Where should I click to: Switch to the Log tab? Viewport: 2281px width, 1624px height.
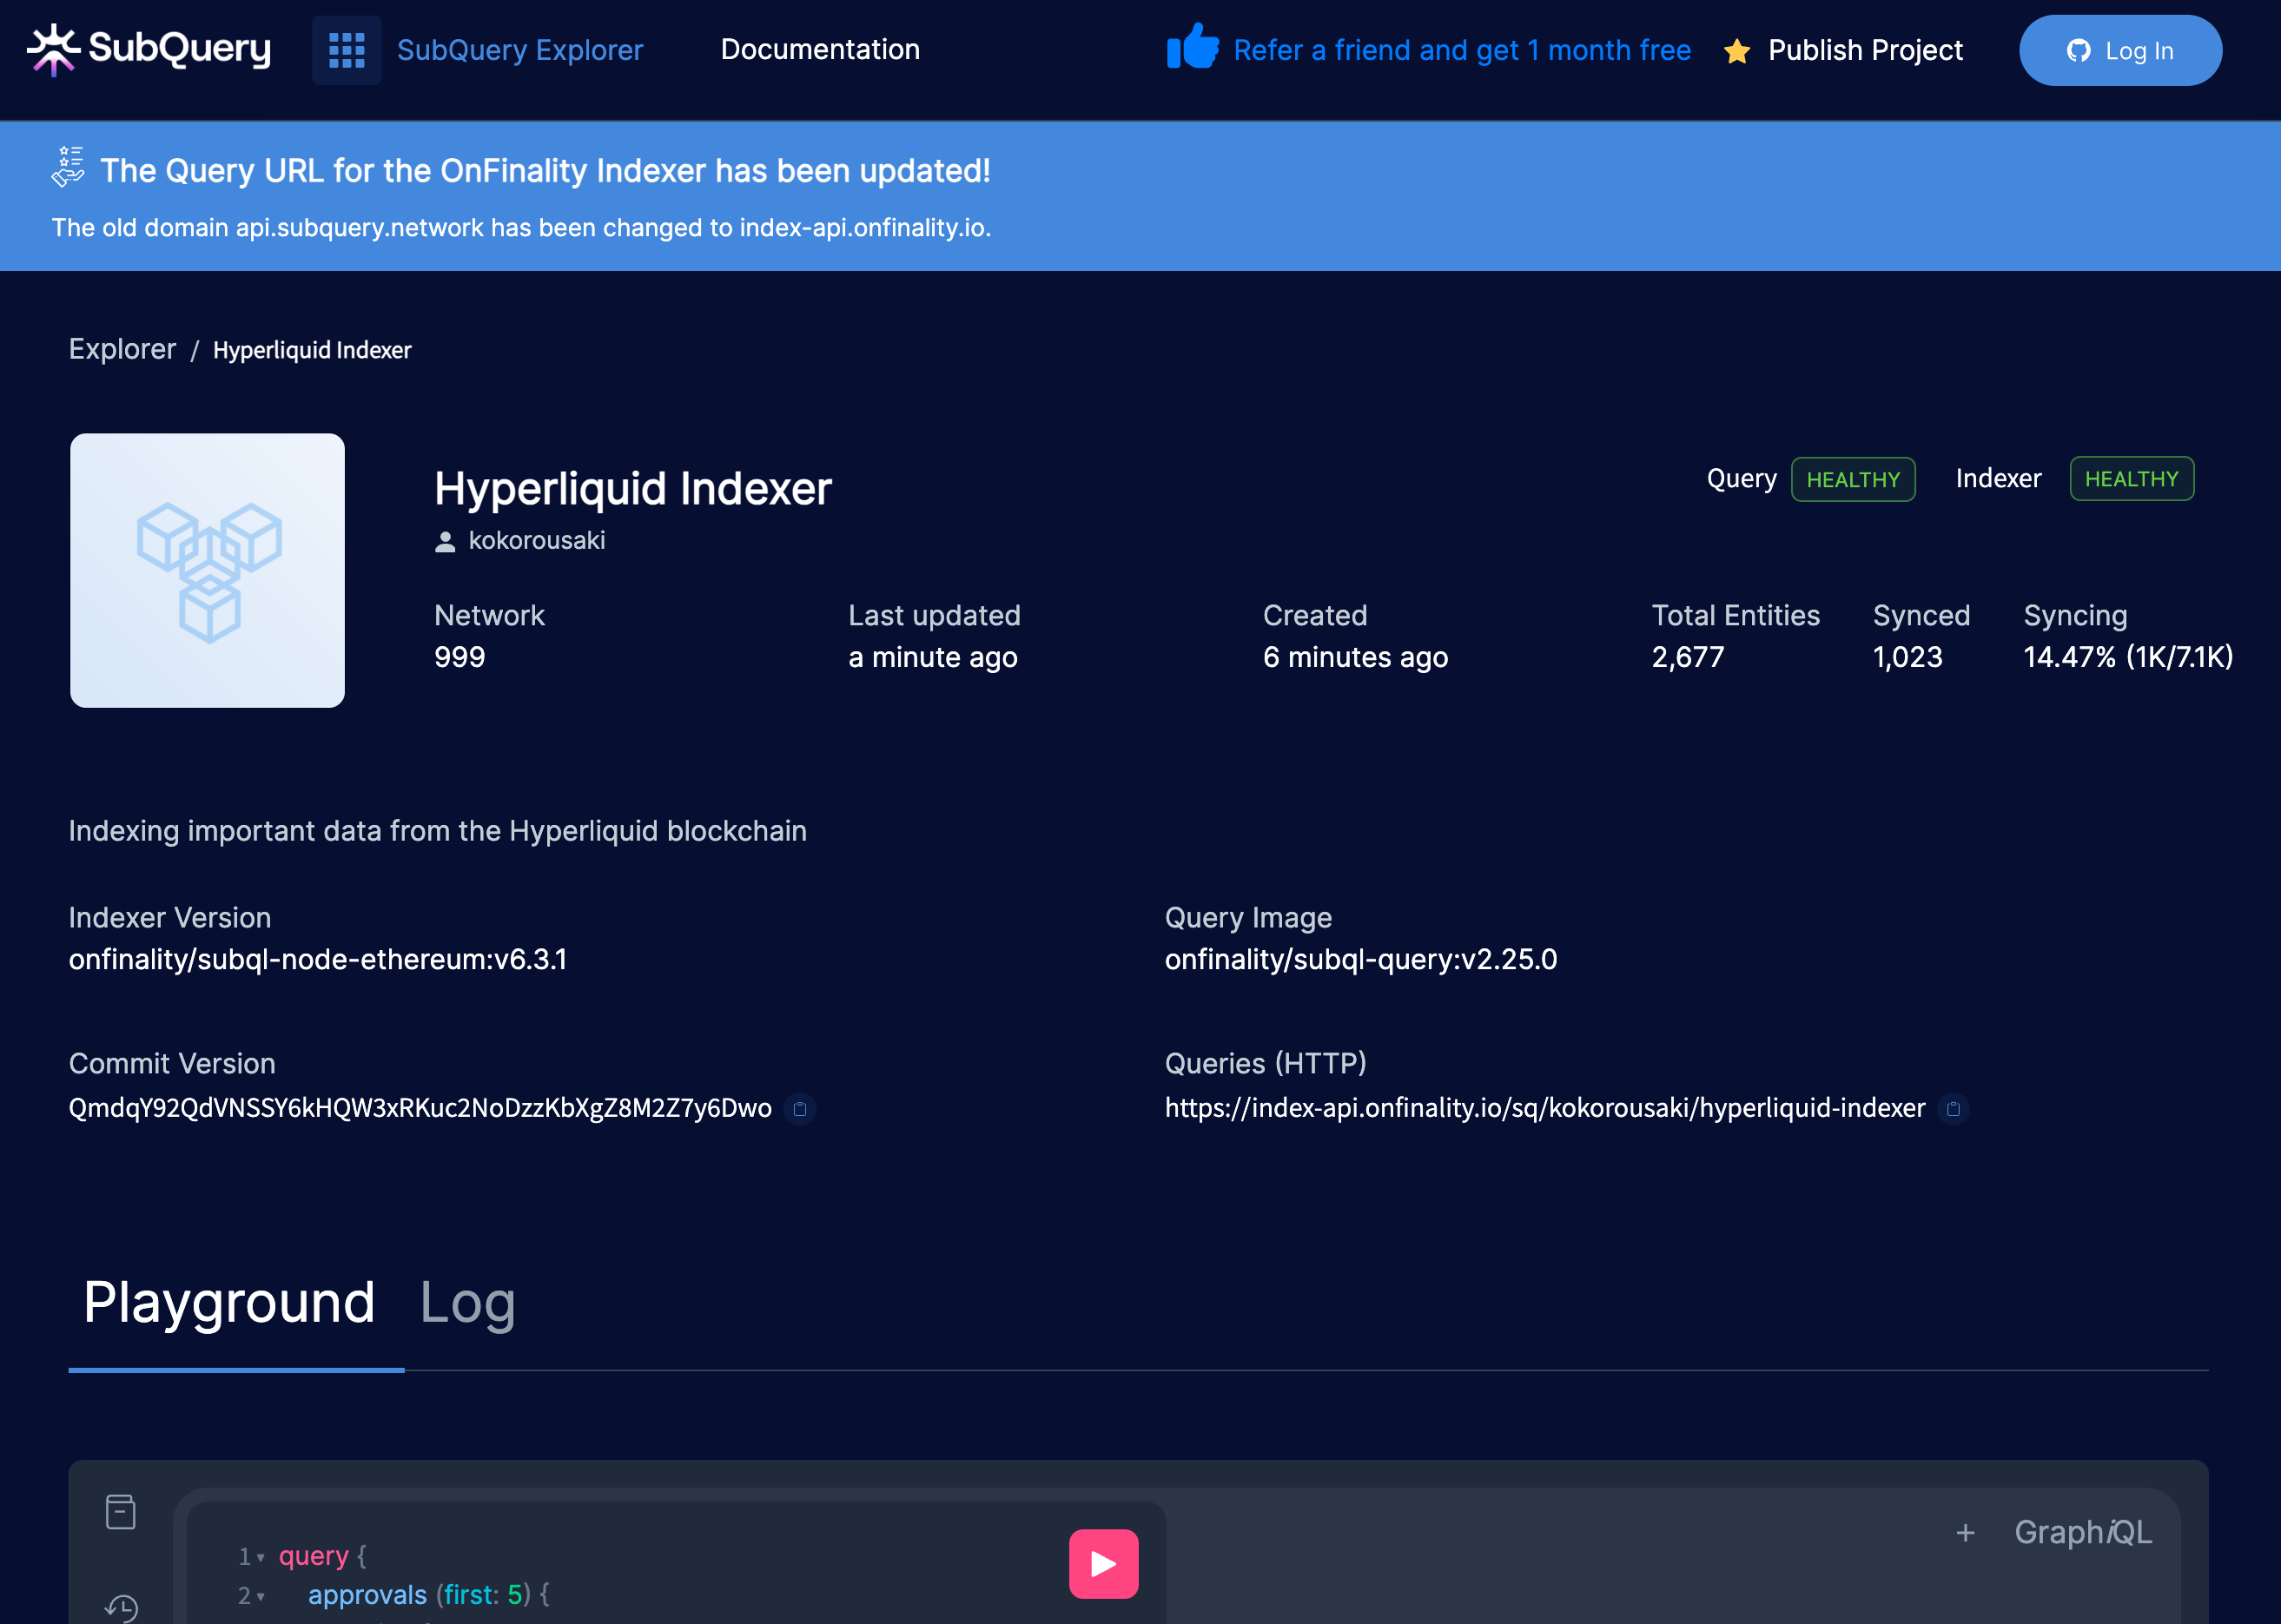pos(467,1303)
